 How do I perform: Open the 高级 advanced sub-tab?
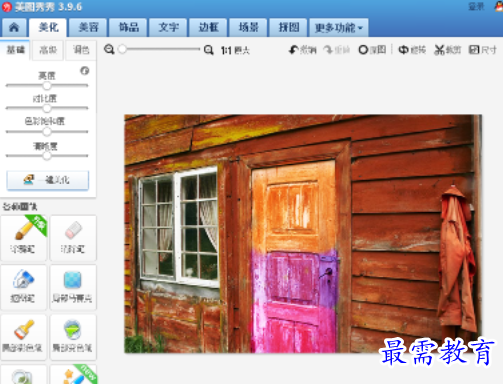[x=48, y=50]
